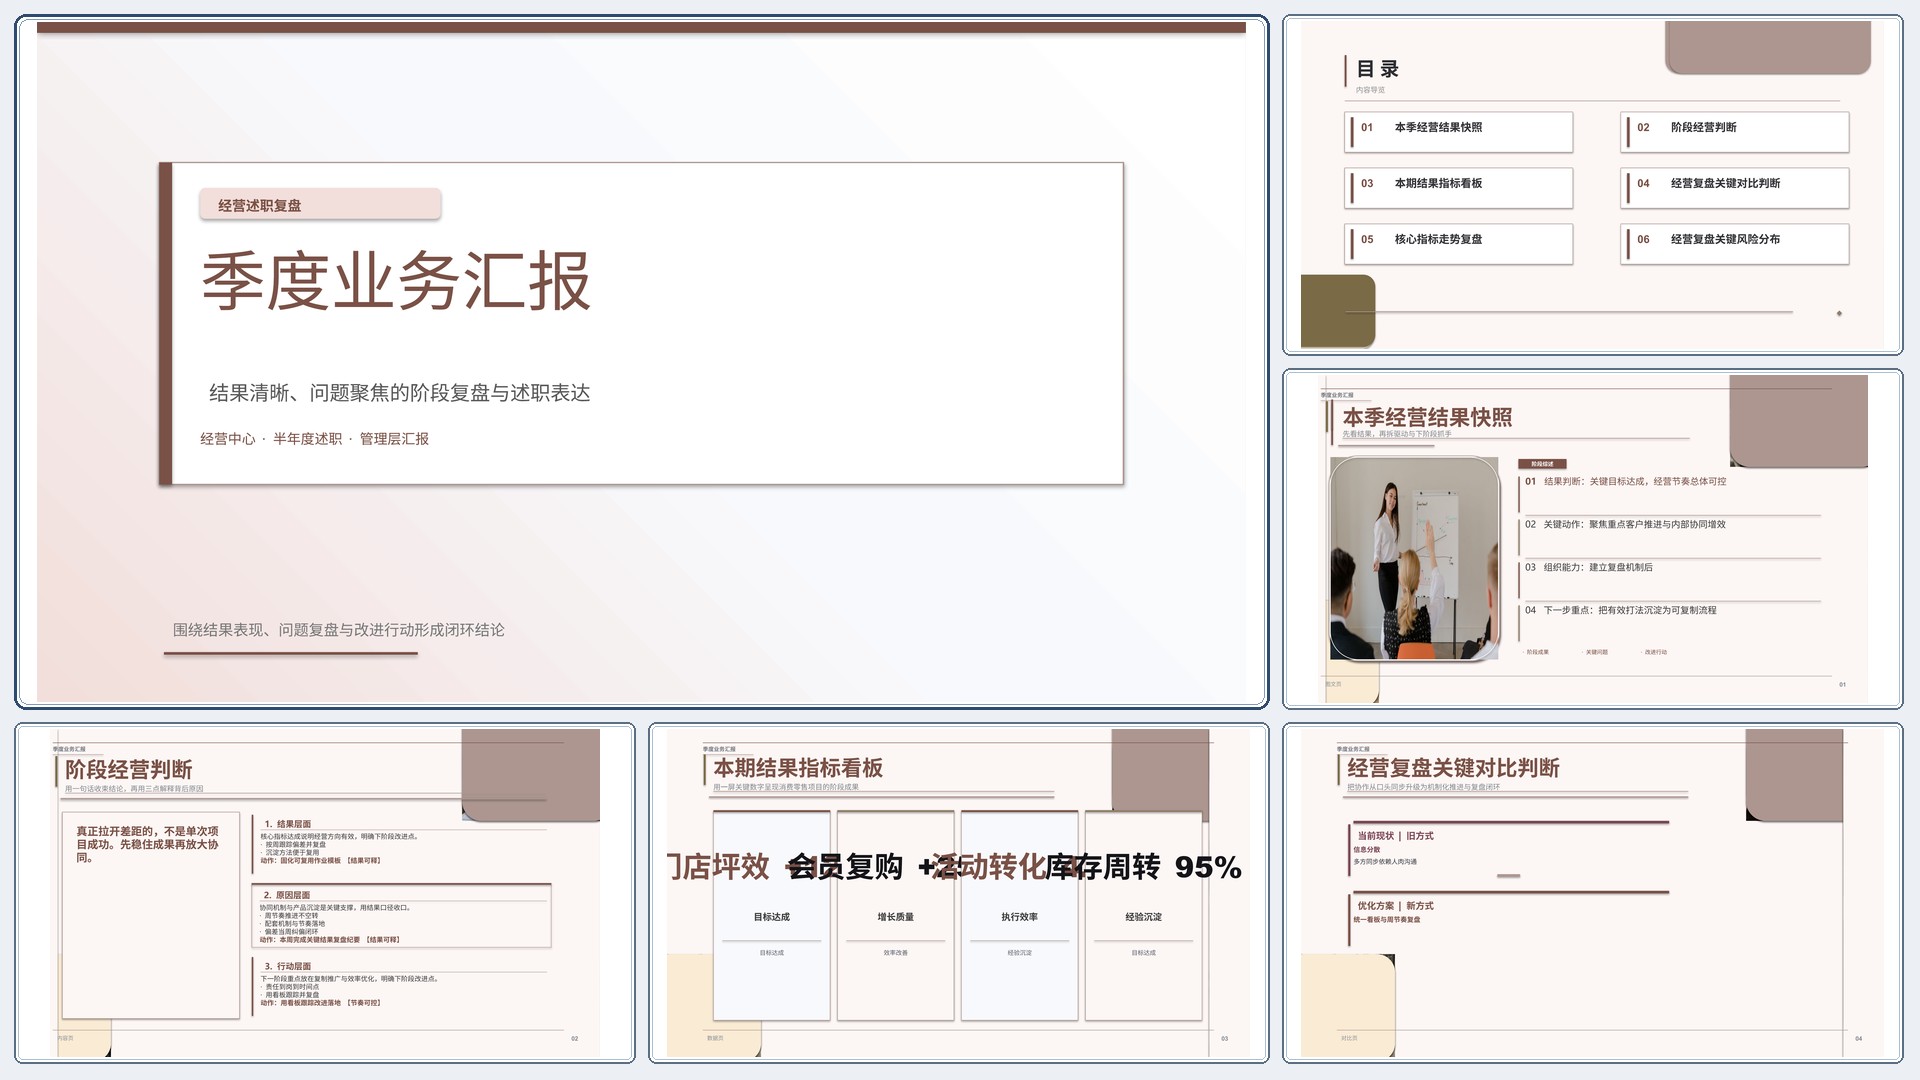Select contents entry 05 核心指标走势复盘
This screenshot has width=1920, height=1080.
coord(1458,244)
